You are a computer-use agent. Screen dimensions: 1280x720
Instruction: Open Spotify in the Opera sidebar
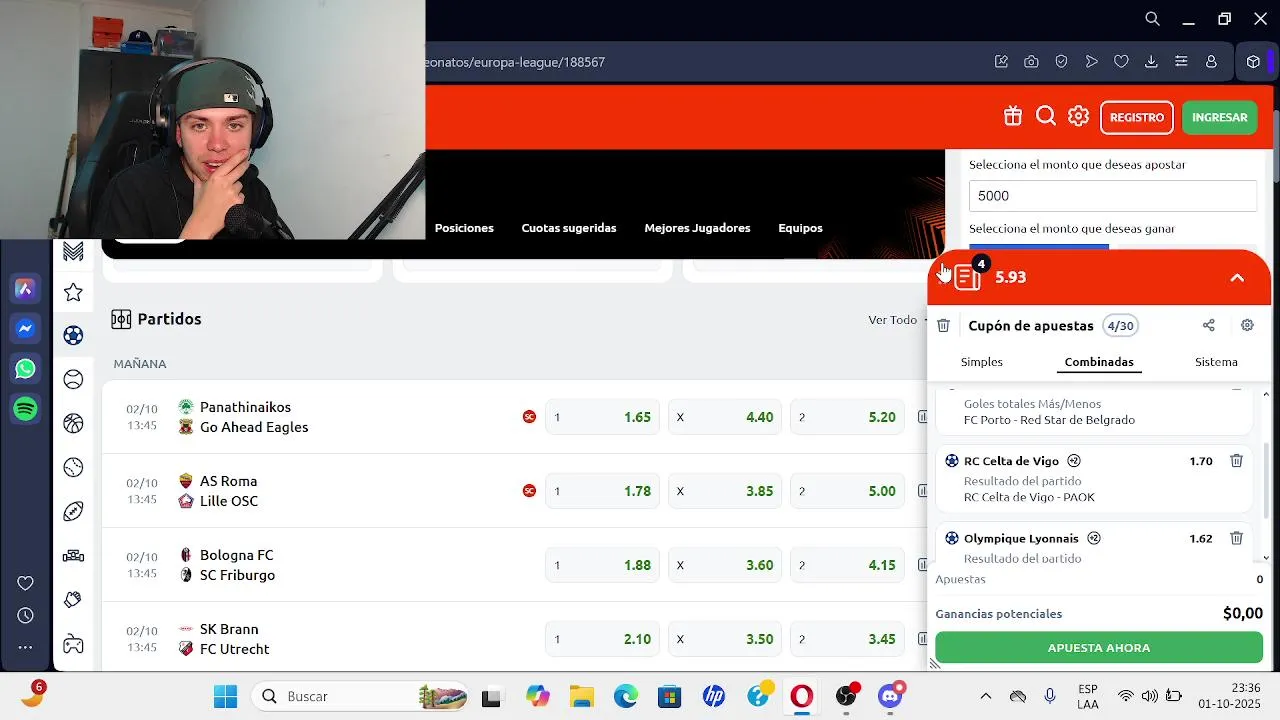point(26,408)
